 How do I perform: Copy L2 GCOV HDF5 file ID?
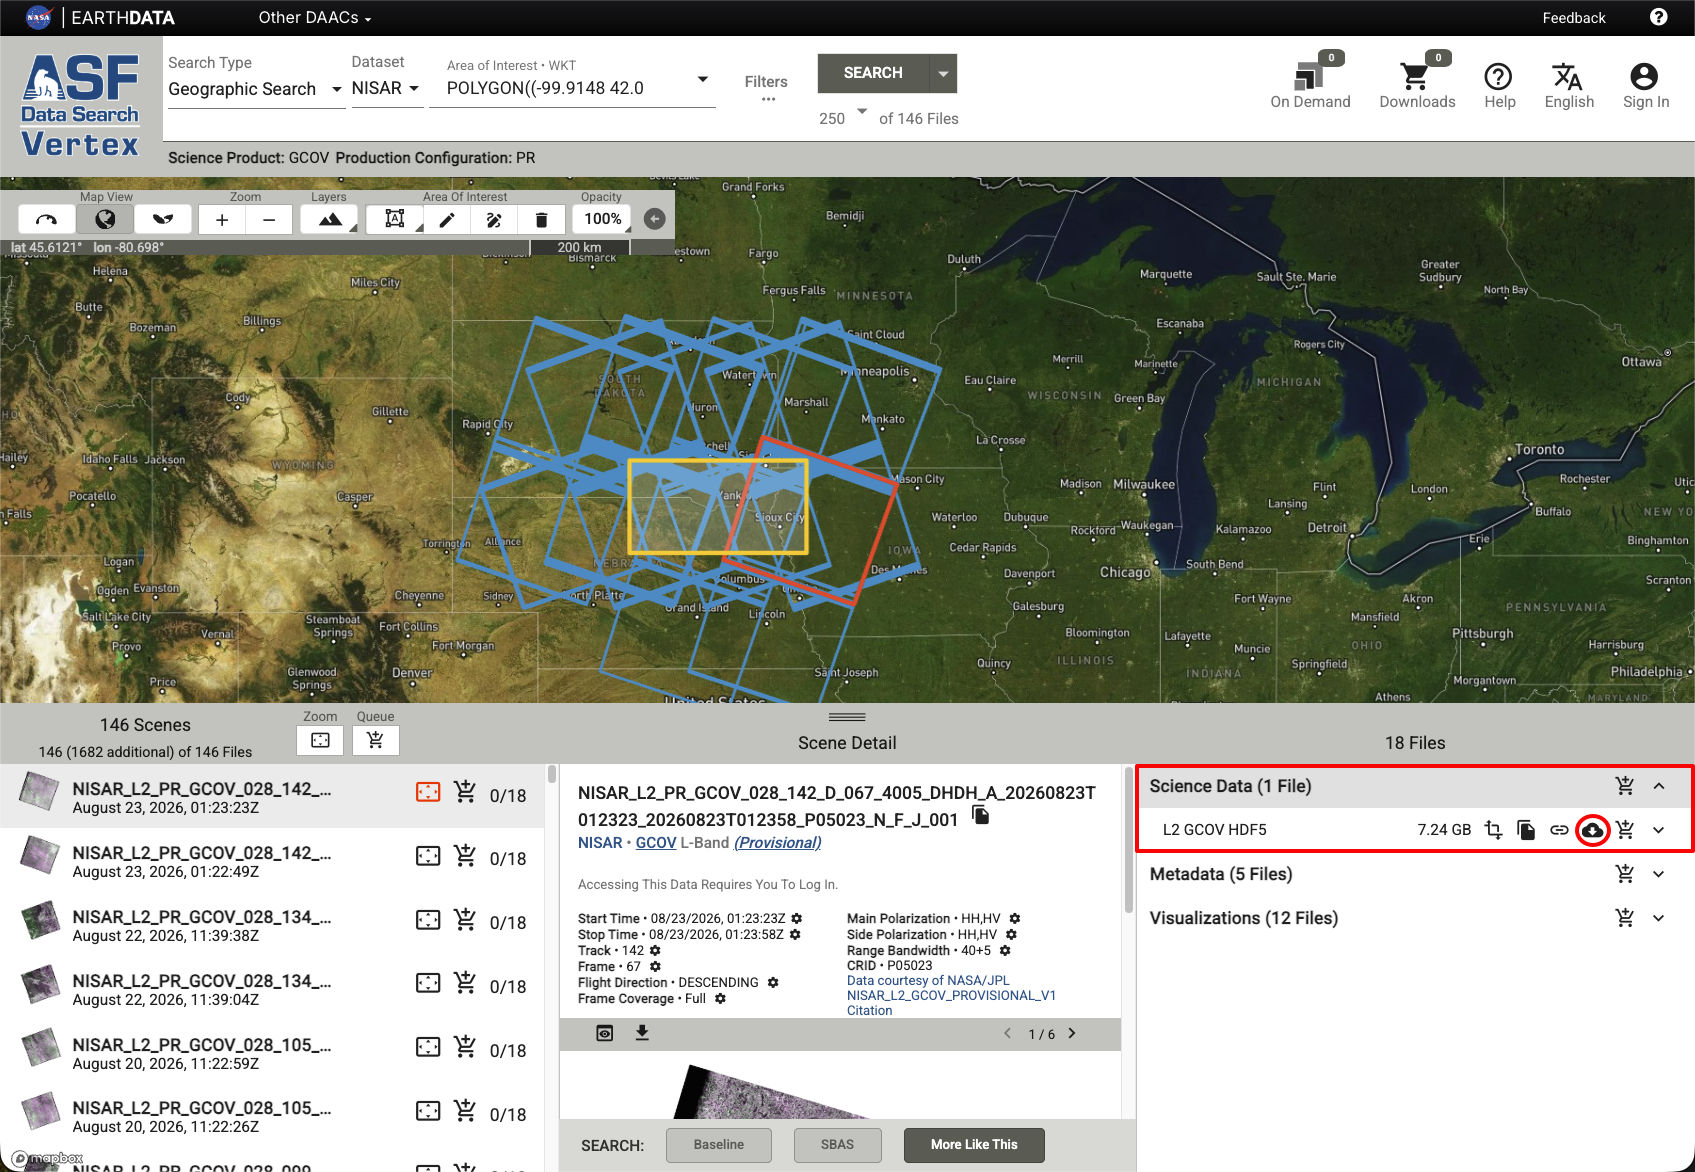pyautogui.click(x=1526, y=830)
